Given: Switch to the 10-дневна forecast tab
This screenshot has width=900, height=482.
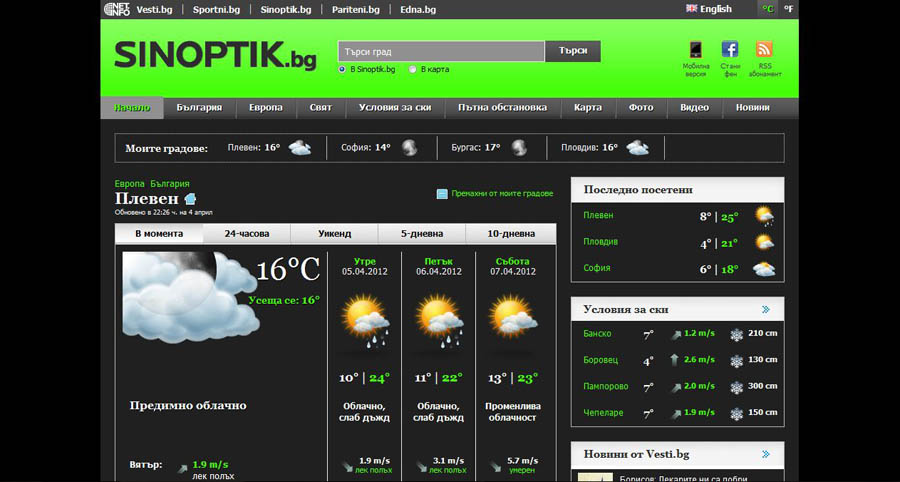Looking at the screenshot, I should (511, 234).
